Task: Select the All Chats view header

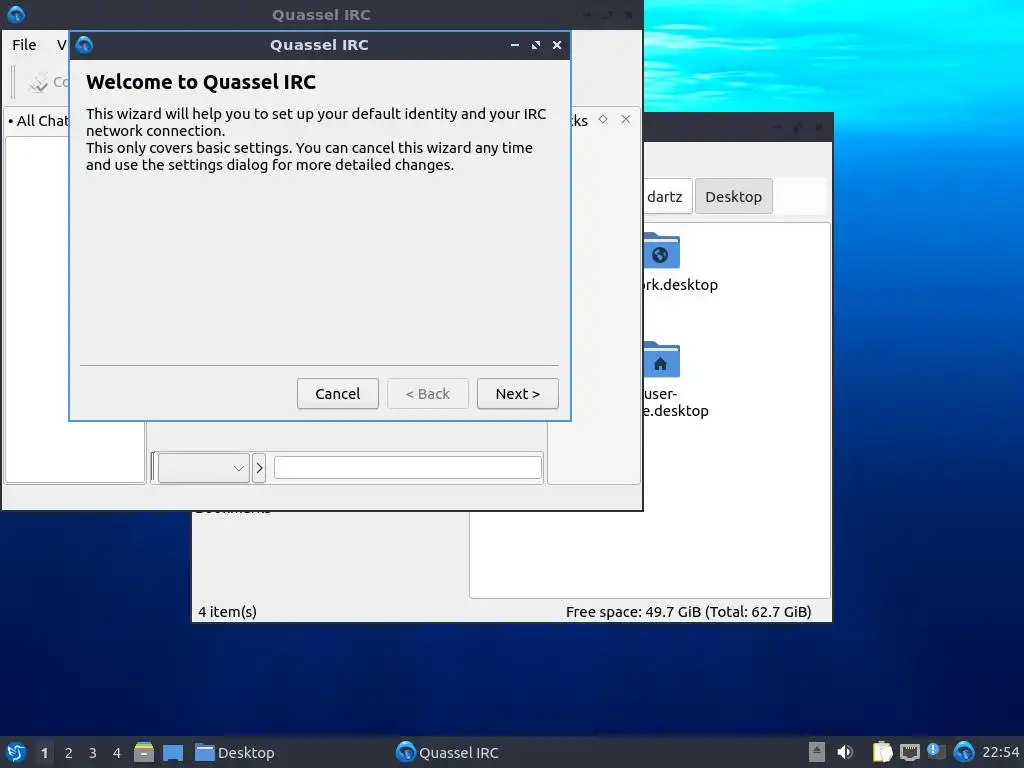Action: coord(38,121)
